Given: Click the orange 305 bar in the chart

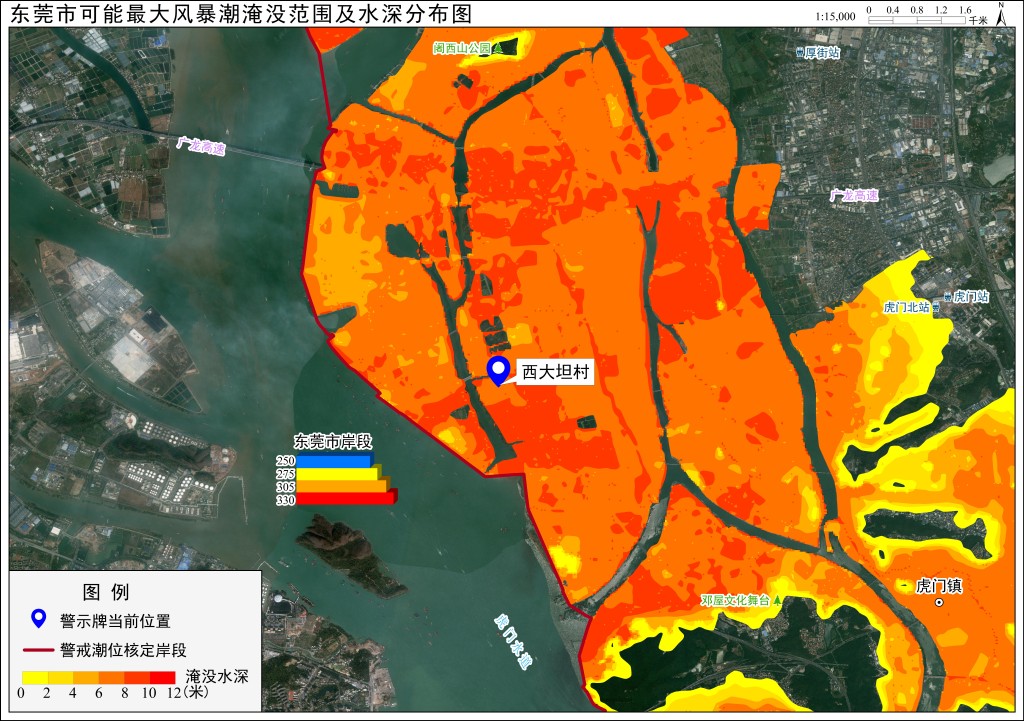Looking at the screenshot, I should point(342,487).
